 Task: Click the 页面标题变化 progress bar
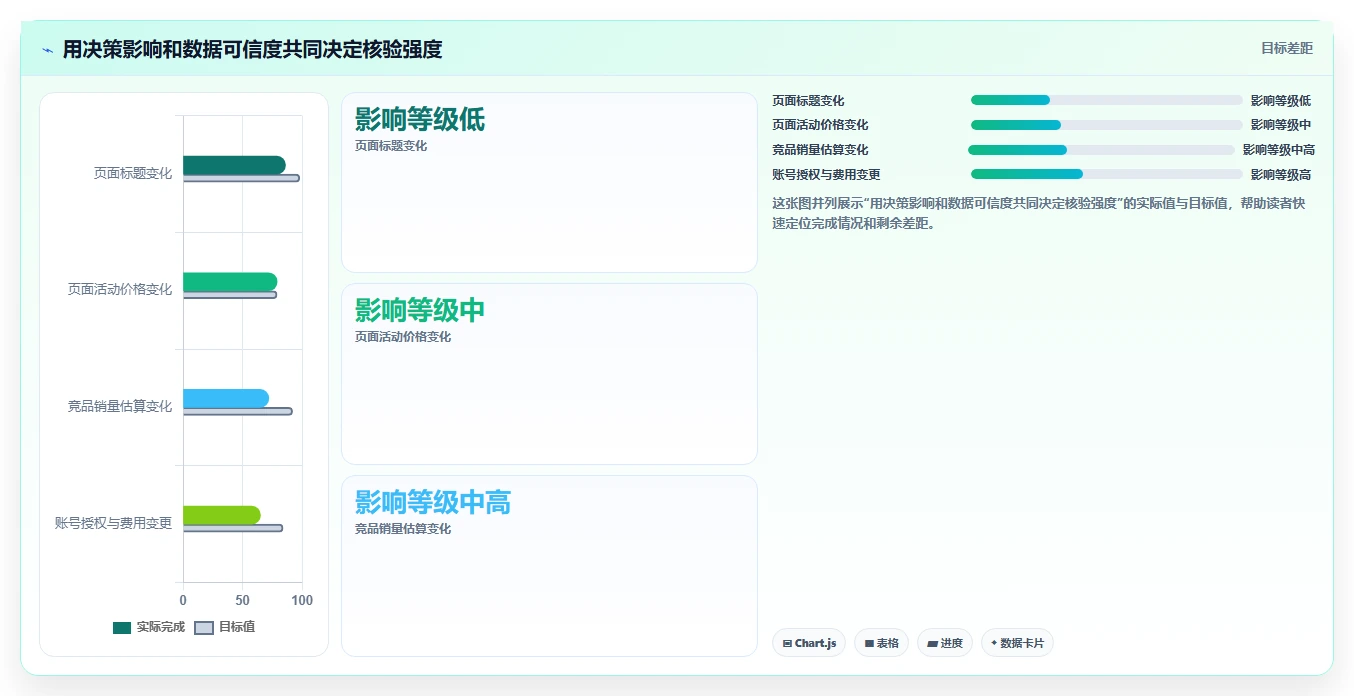pyautogui.click(x=1106, y=100)
